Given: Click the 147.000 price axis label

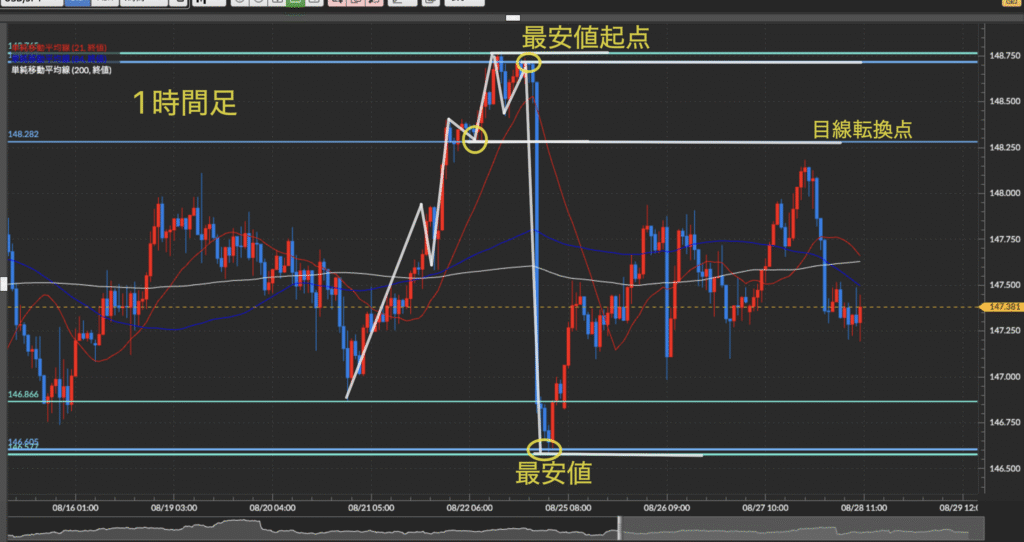Looking at the screenshot, I should pos(1005,377).
